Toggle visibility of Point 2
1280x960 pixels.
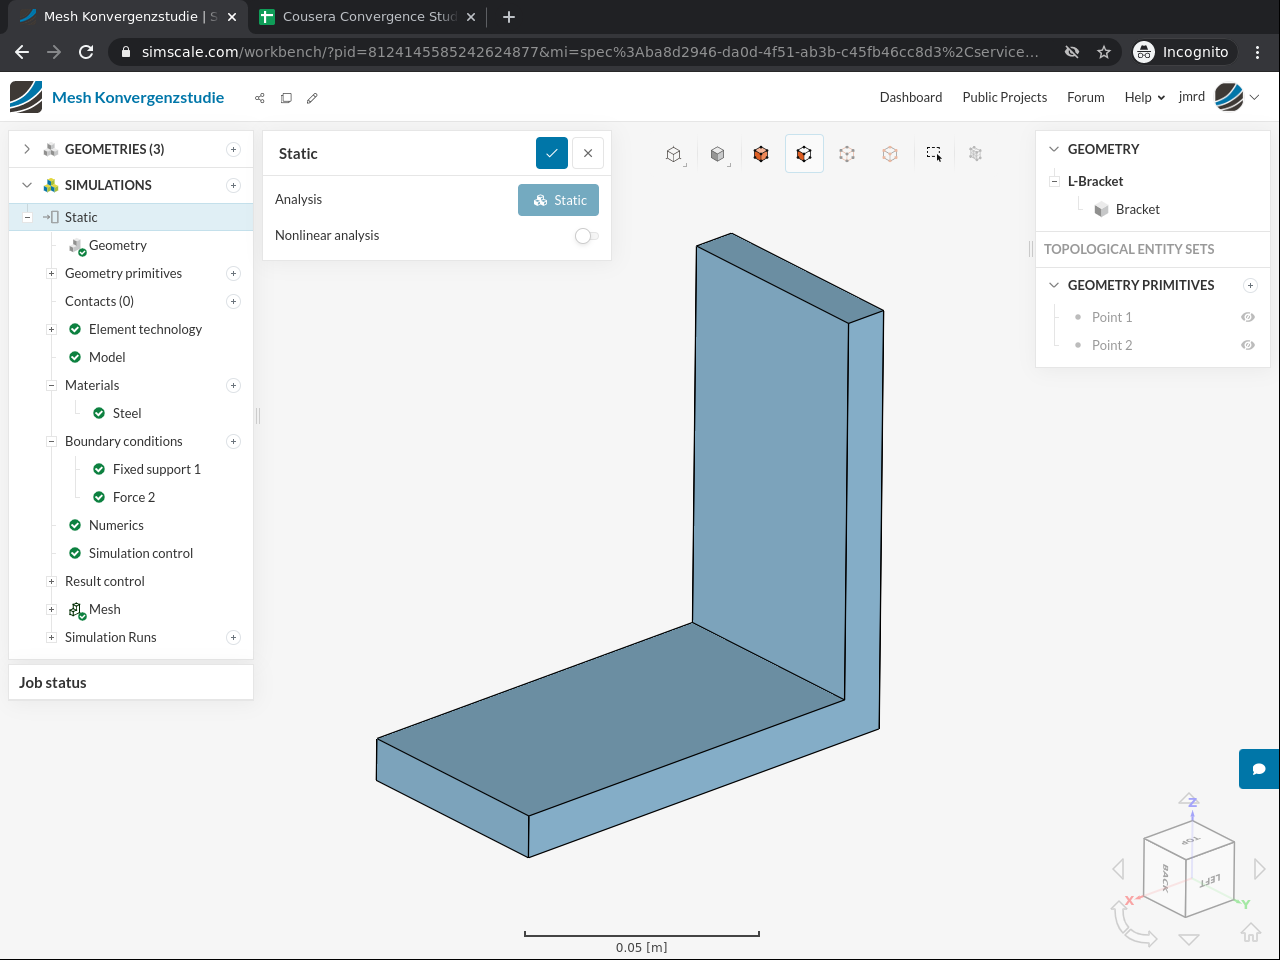click(1248, 345)
